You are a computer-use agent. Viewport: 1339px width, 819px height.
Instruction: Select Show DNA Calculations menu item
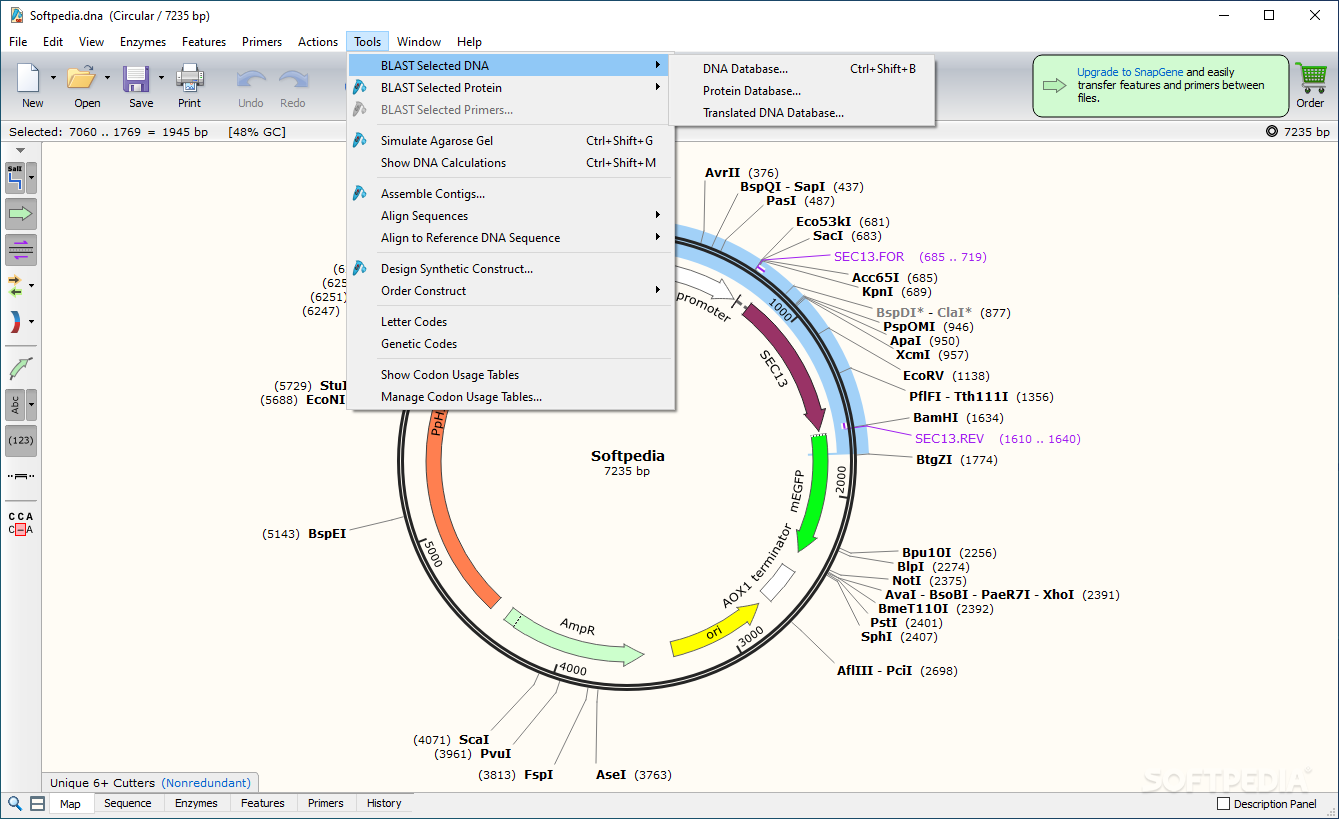click(511, 163)
